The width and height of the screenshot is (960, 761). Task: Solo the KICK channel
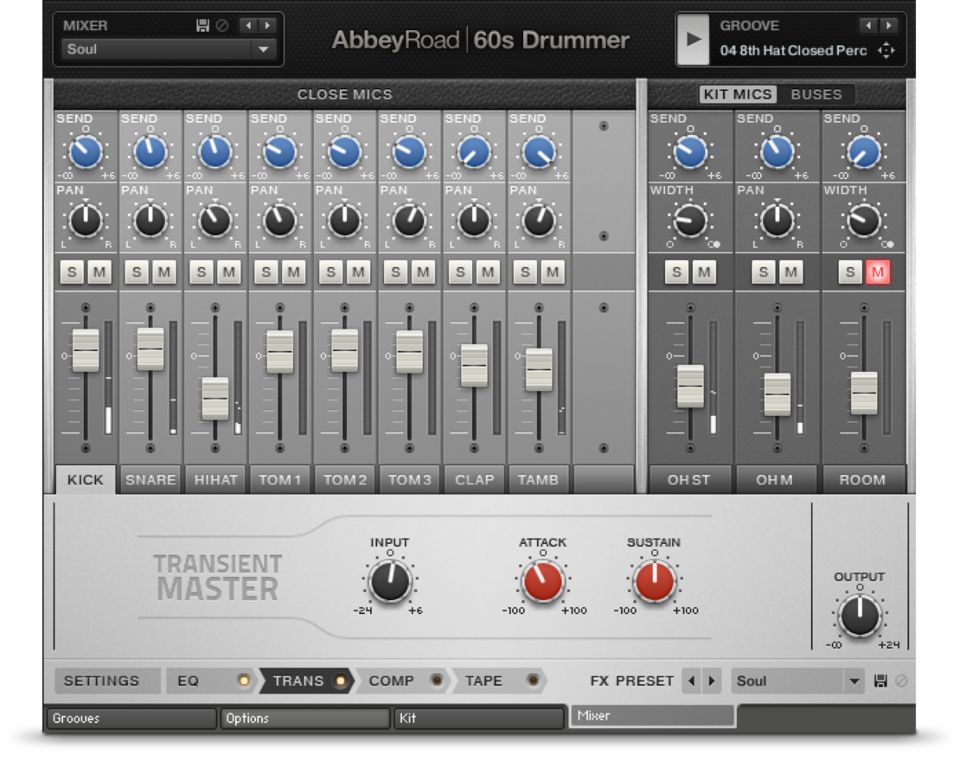[72, 272]
